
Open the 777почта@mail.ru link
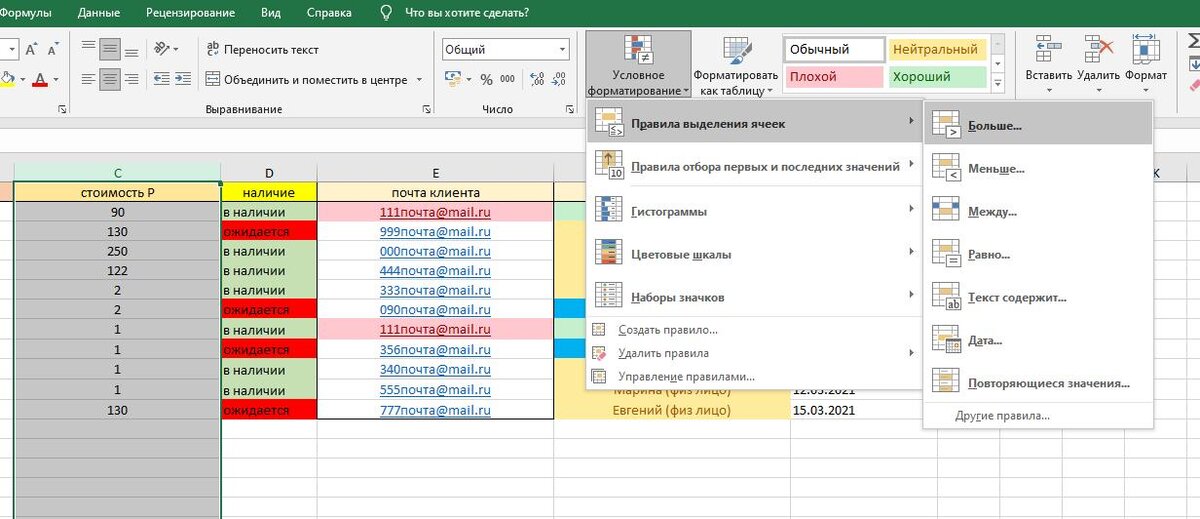point(435,410)
